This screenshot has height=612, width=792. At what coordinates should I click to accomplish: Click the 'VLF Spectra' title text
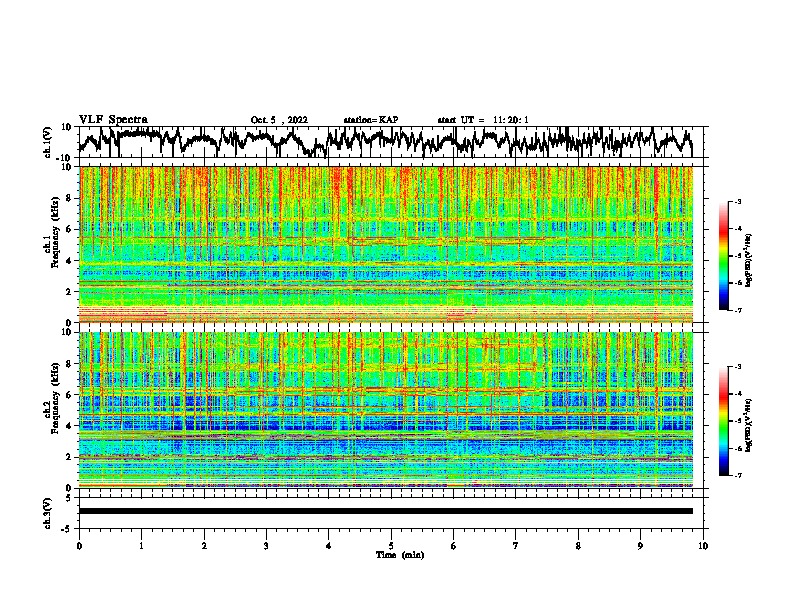point(113,120)
